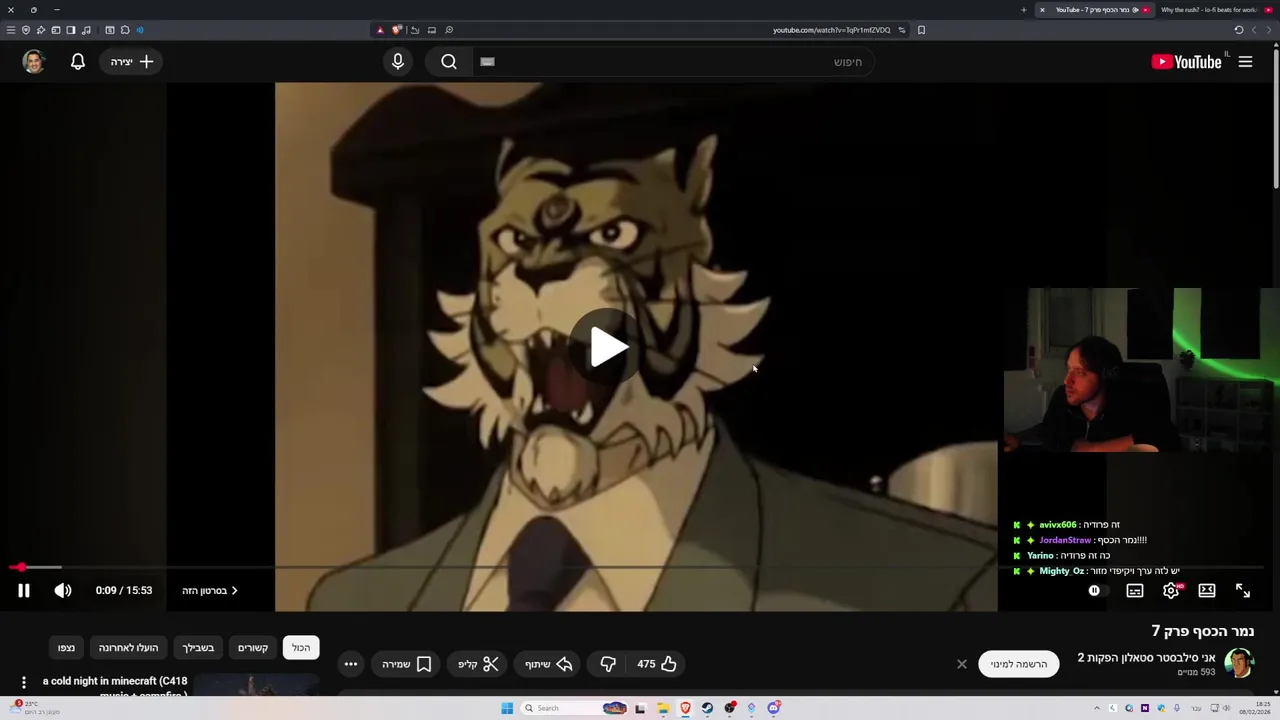Switch to theater mode
Screen dimensions: 1280x720
1207,591
